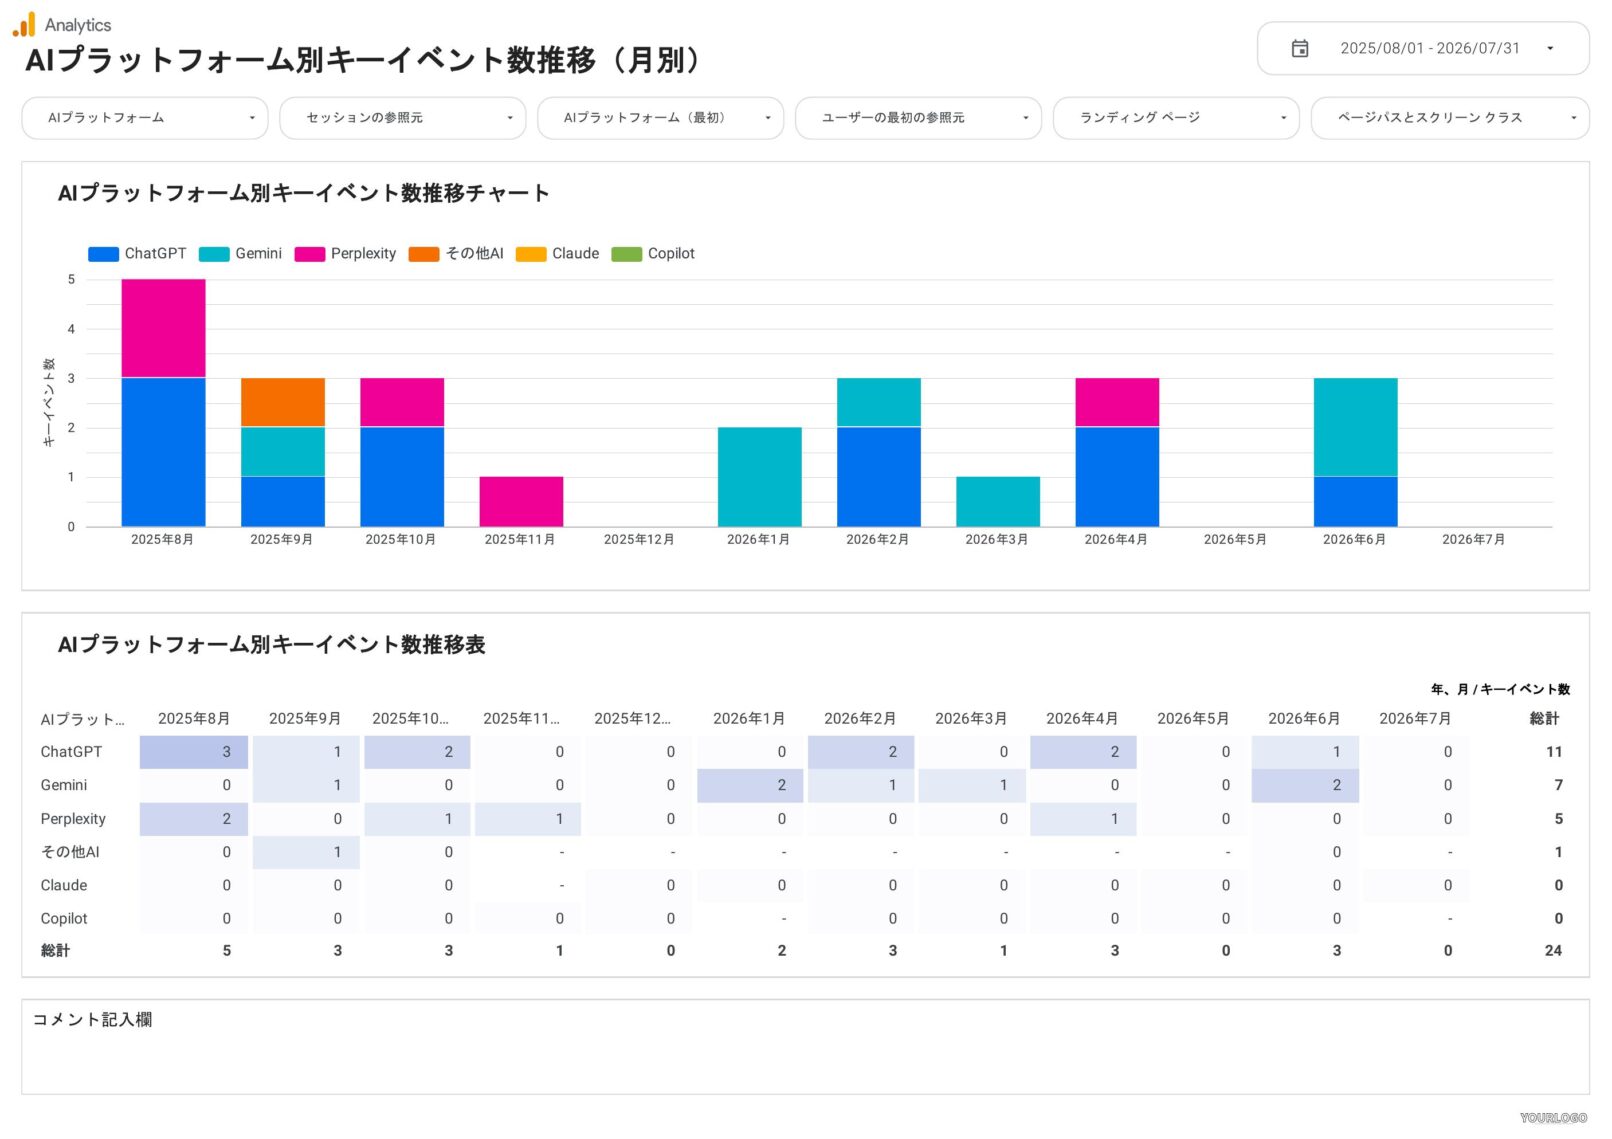
Task: Click the 2025/08/01 - 2026/07/31 date range text
Action: 1430,48
